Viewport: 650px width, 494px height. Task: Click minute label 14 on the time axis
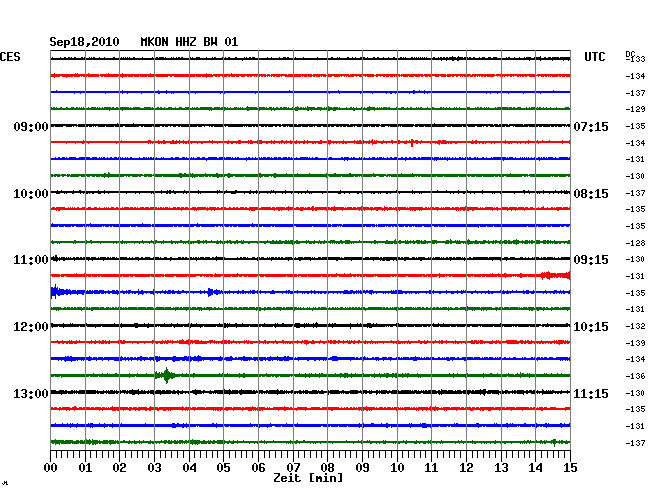(x=535, y=467)
